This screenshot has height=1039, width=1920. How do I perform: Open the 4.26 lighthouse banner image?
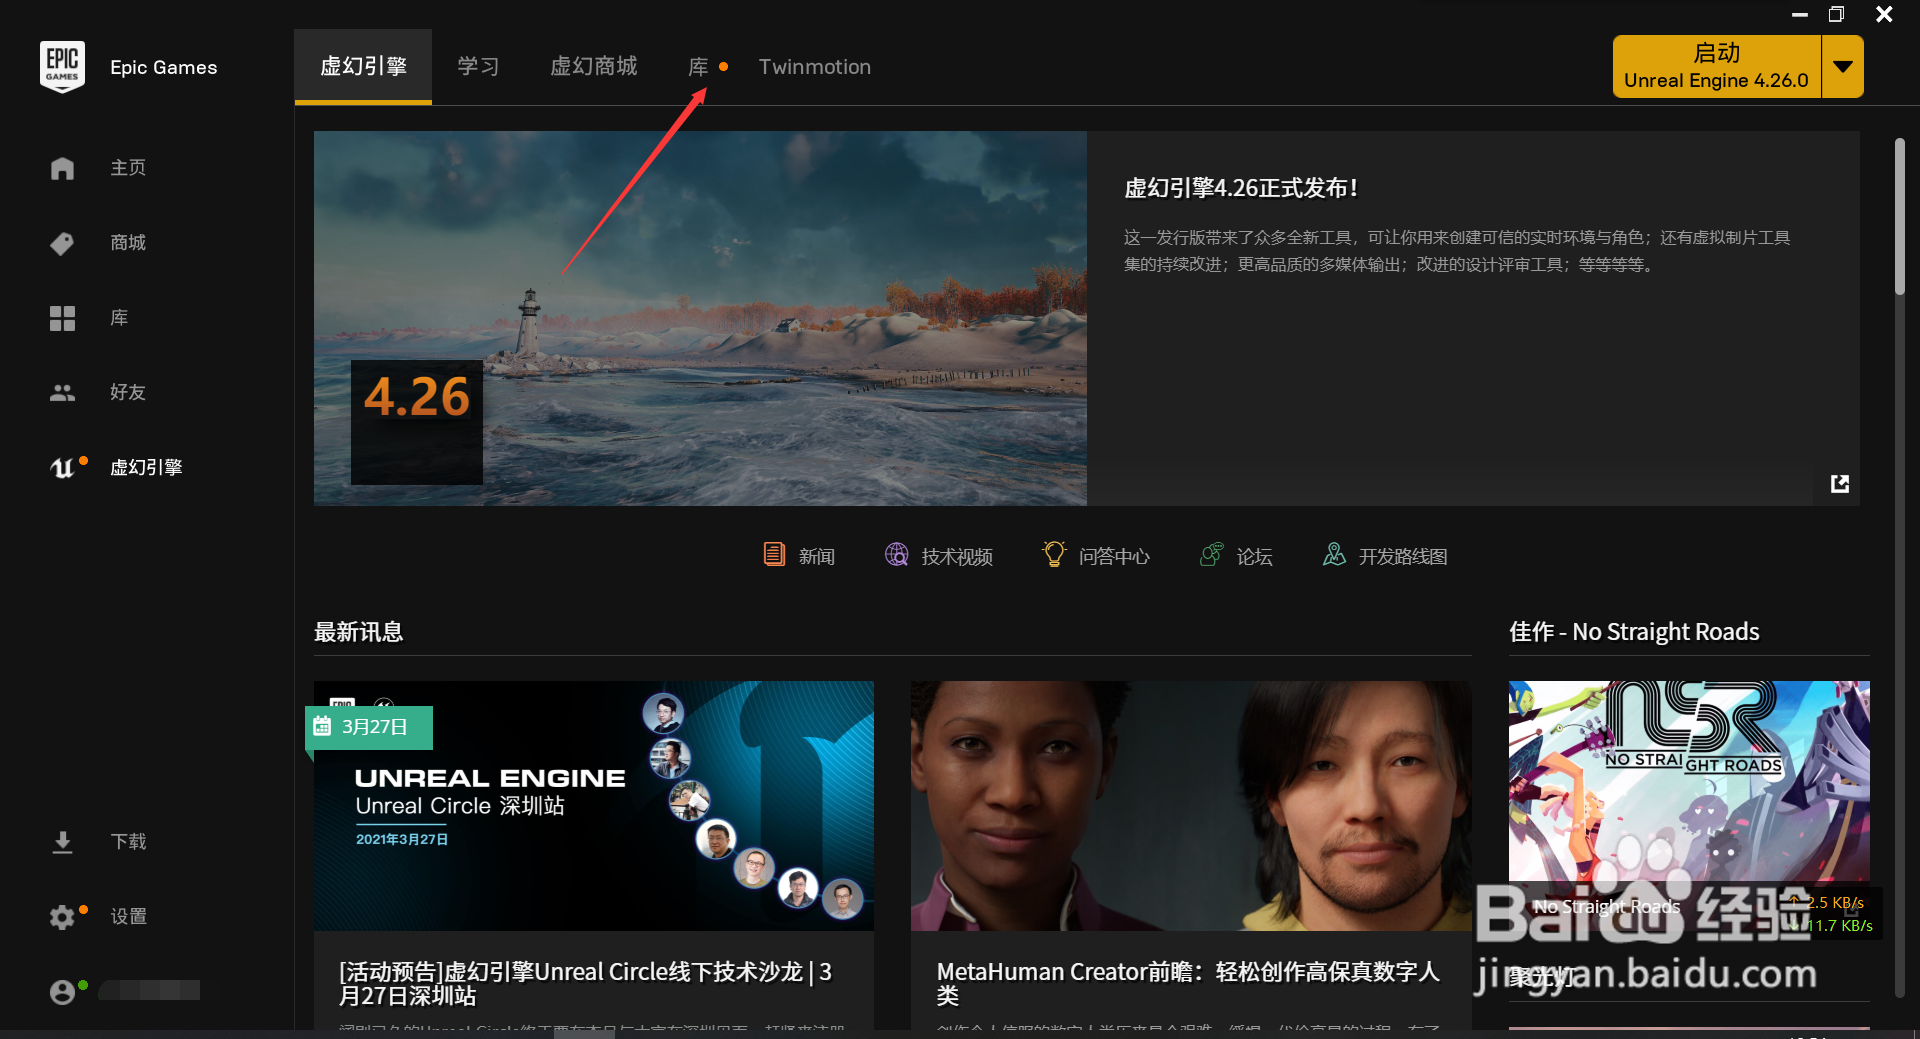[700, 318]
